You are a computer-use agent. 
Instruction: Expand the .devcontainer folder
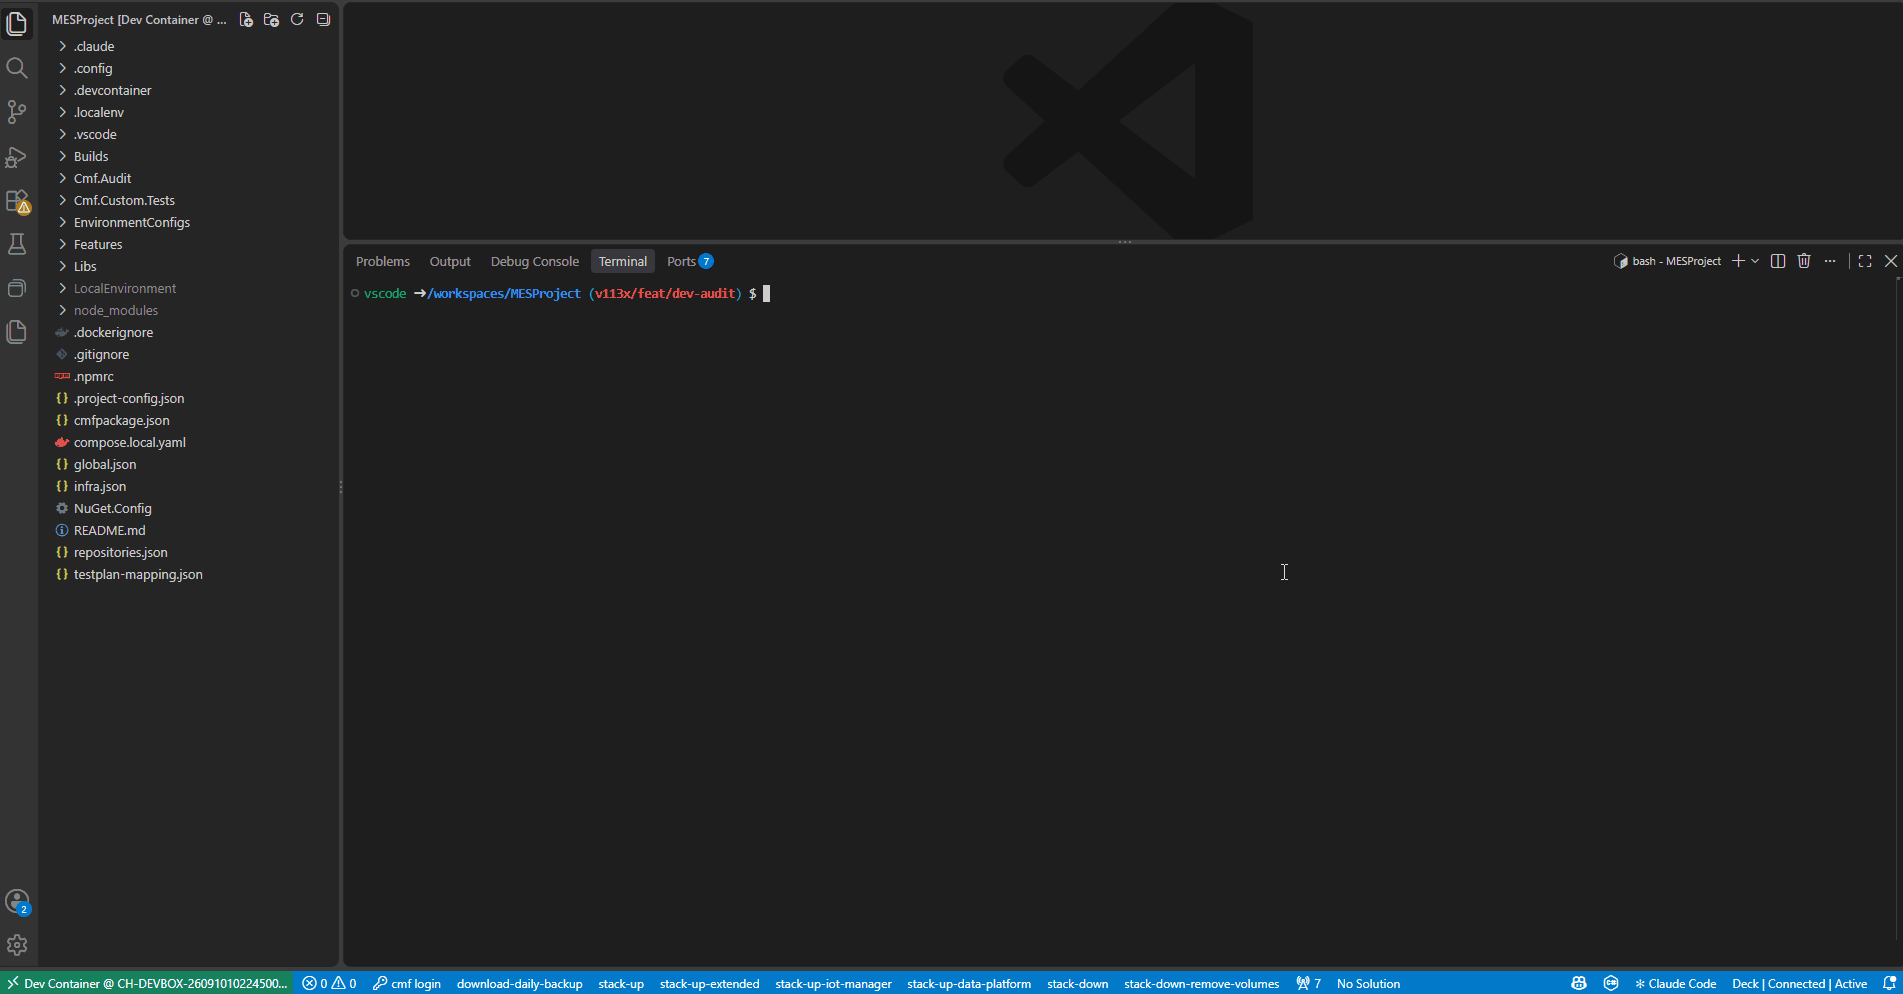coord(188,90)
